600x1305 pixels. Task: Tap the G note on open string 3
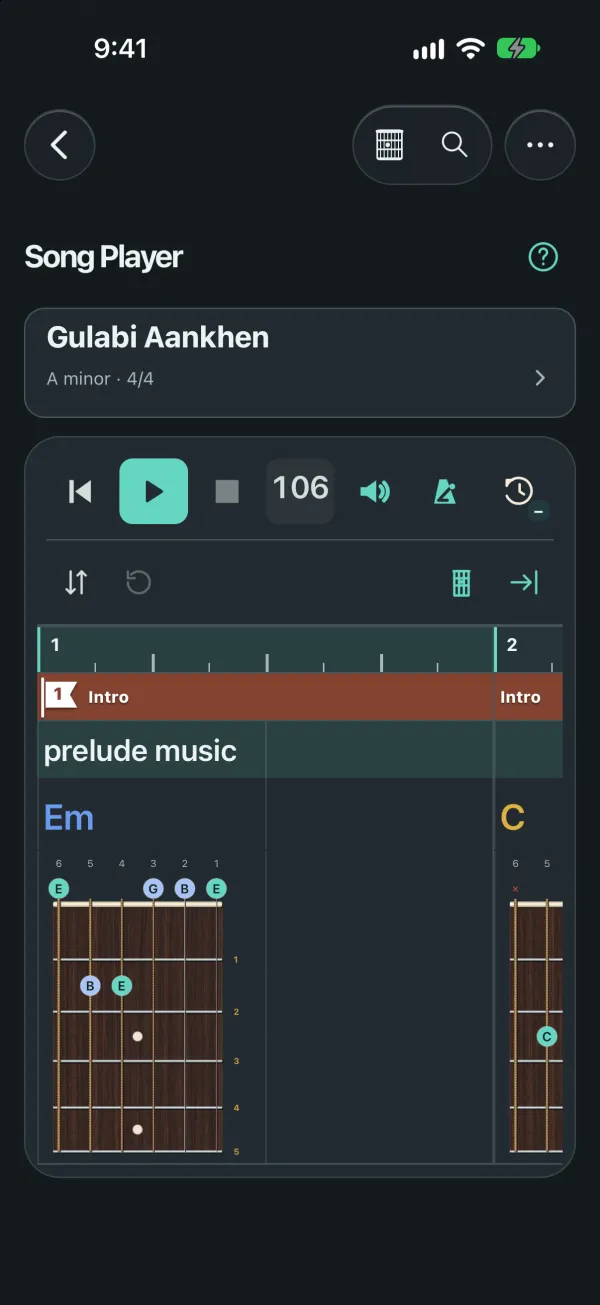153,888
